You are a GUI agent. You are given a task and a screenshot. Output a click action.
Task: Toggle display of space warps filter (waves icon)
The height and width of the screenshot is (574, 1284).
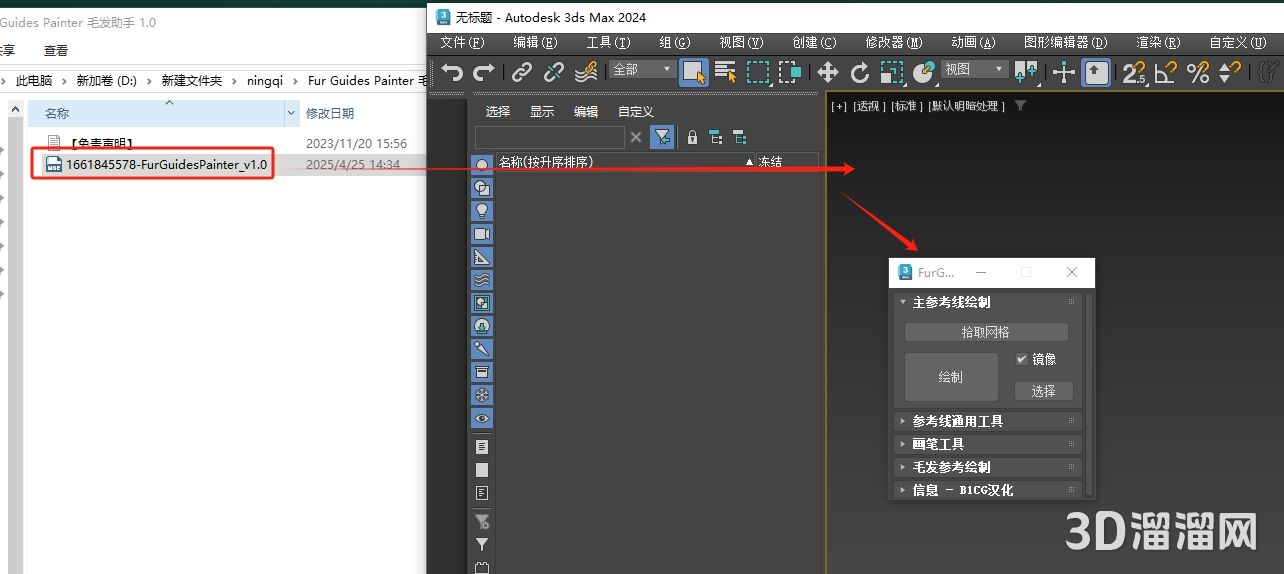coord(482,280)
